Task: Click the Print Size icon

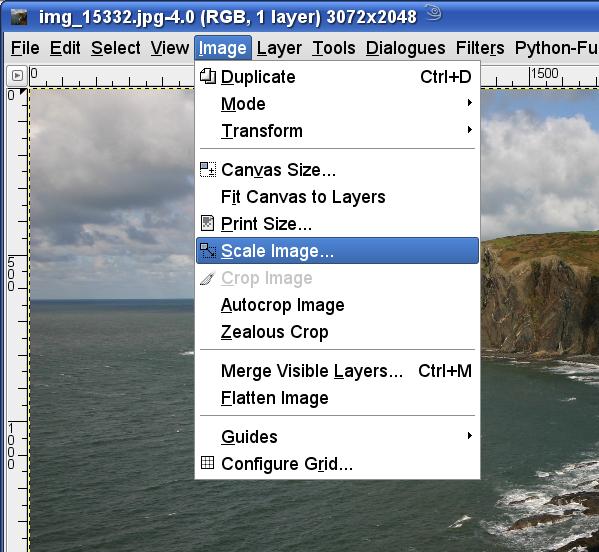Action: [207, 223]
